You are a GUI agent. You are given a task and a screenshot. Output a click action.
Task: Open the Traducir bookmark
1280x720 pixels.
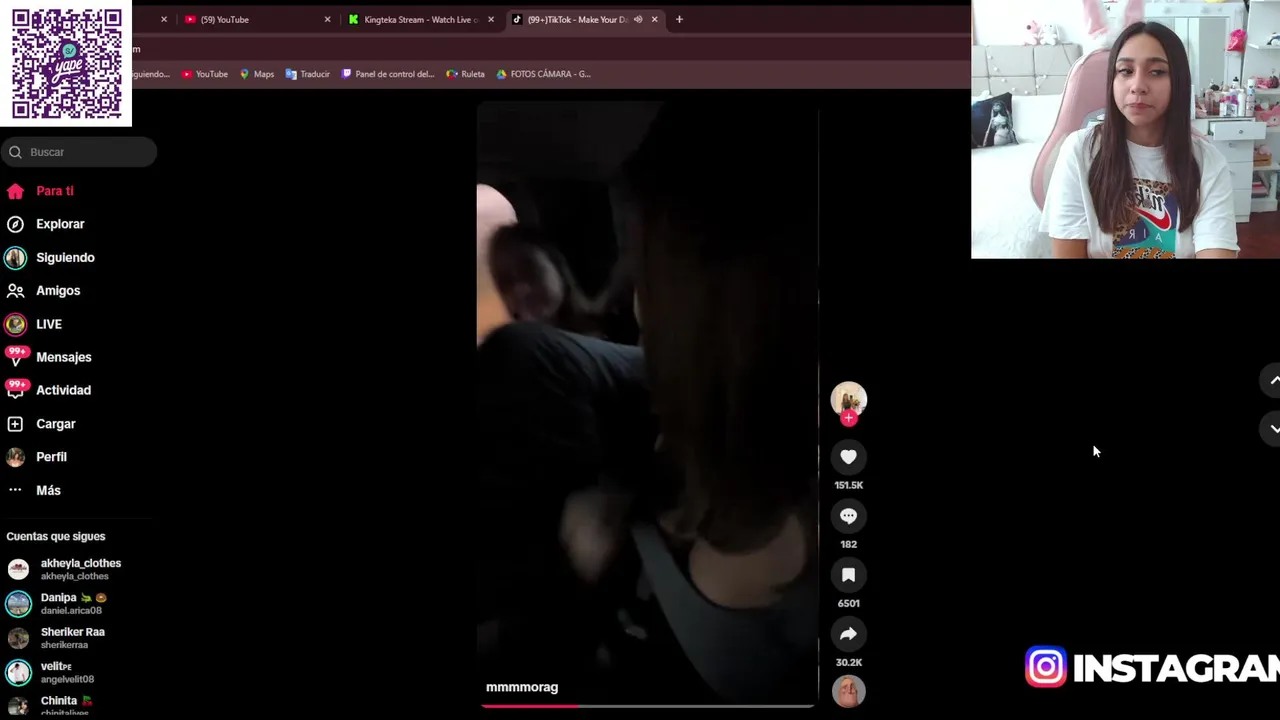307,74
